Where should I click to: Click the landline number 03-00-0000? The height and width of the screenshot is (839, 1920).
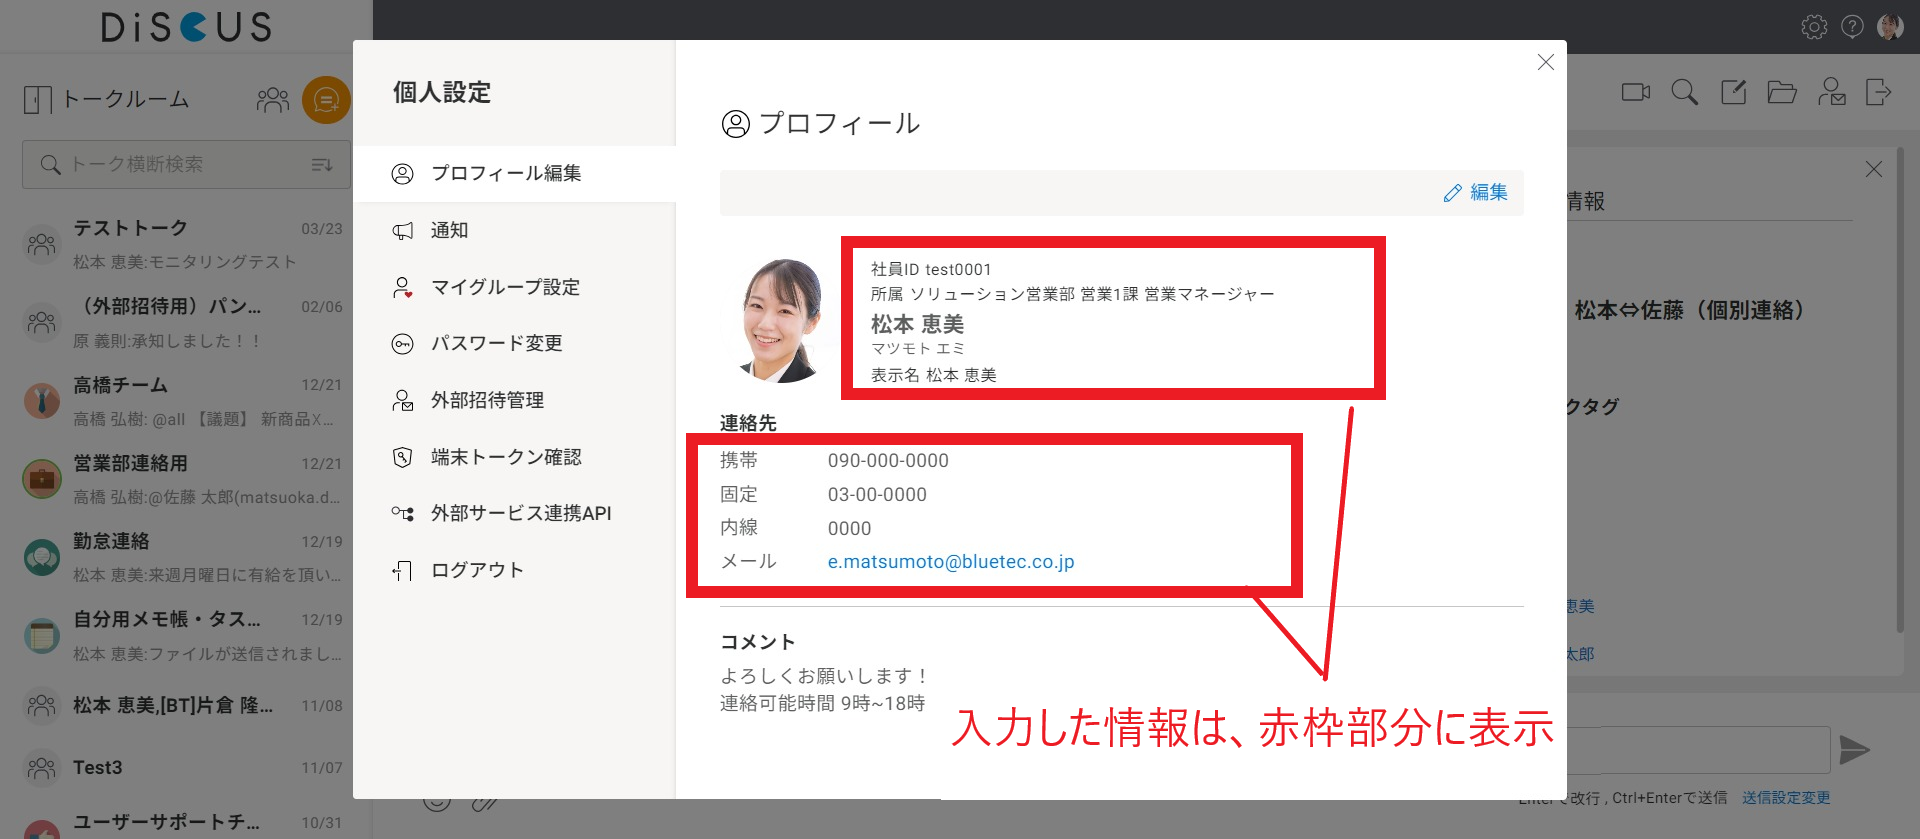[877, 495]
